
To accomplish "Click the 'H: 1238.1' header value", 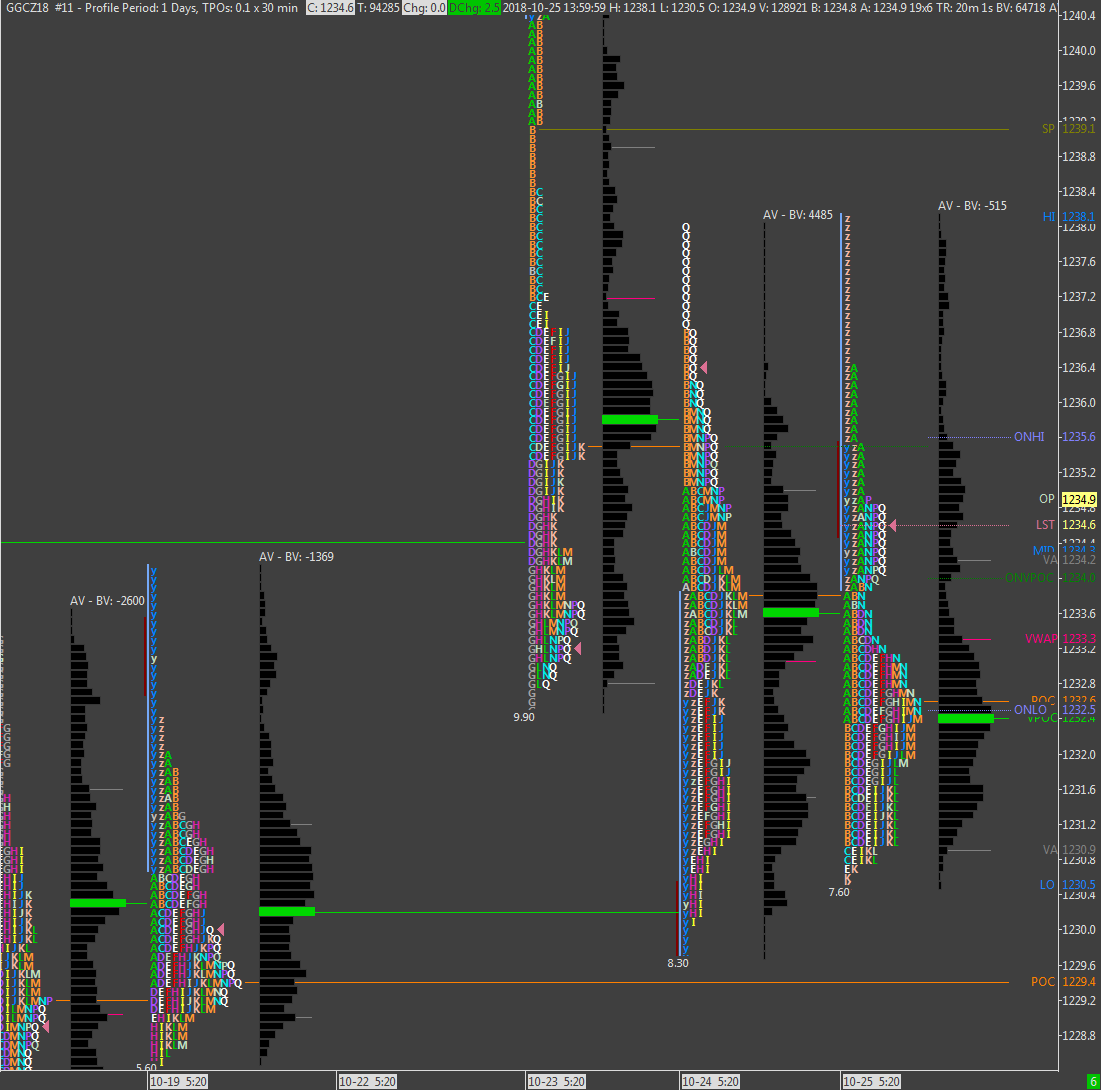I will click(x=635, y=8).
